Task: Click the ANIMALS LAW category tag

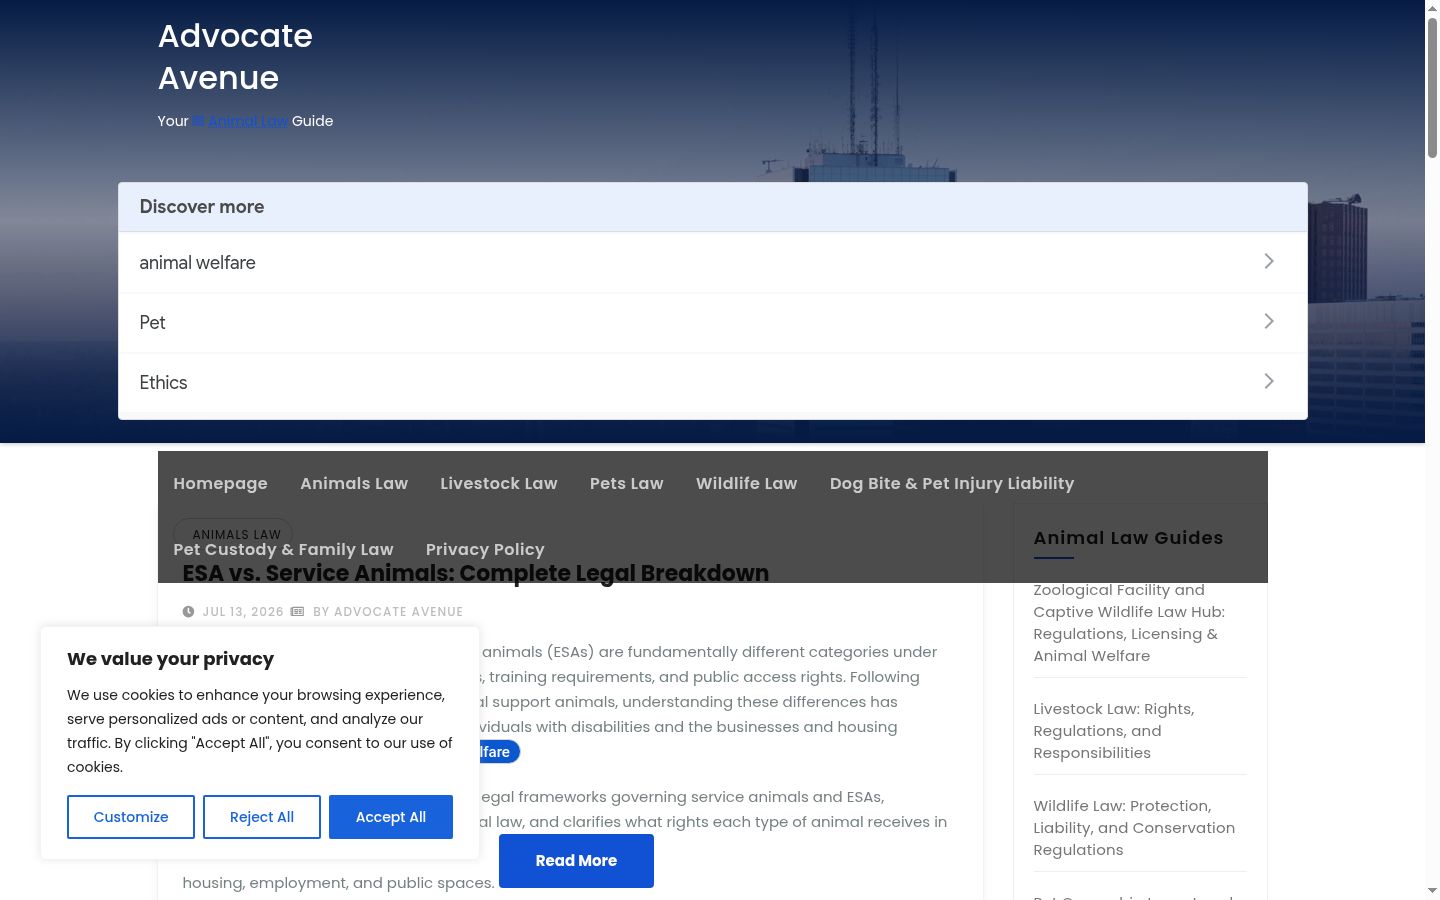Action: pos(233,533)
